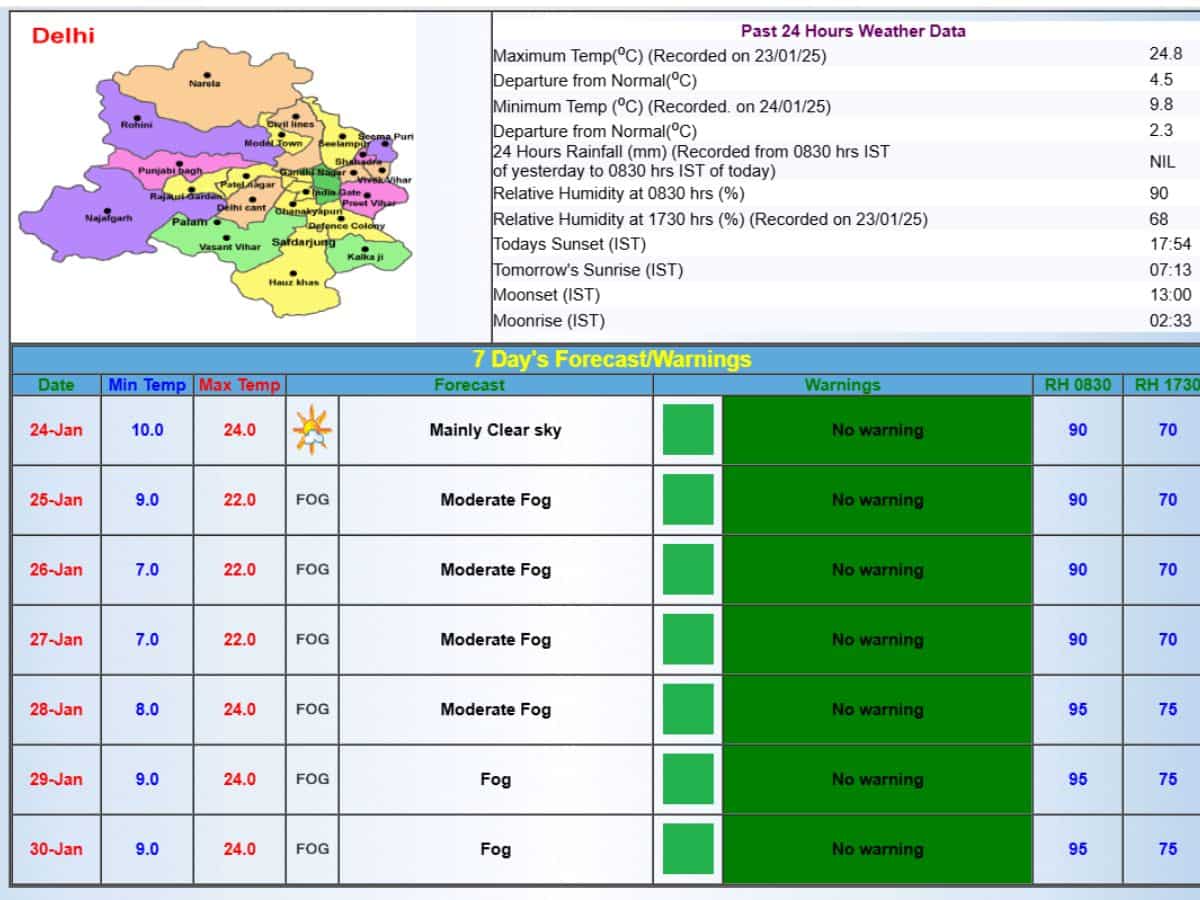The image size is (1200, 900).
Task: Click the Hauz Khas location on the map
Action: (293, 278)
